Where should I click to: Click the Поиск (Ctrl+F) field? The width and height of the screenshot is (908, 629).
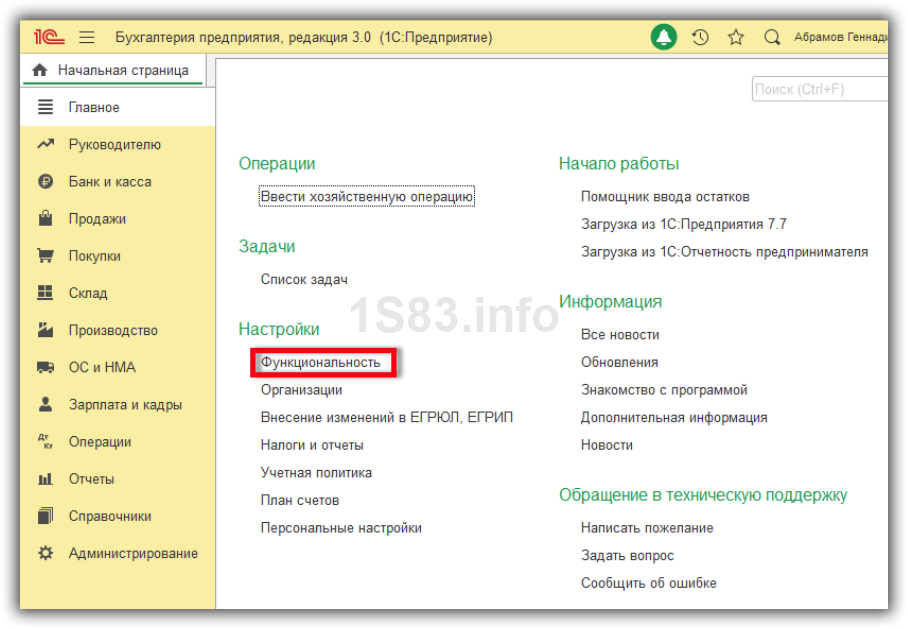[x=819, y=89]
